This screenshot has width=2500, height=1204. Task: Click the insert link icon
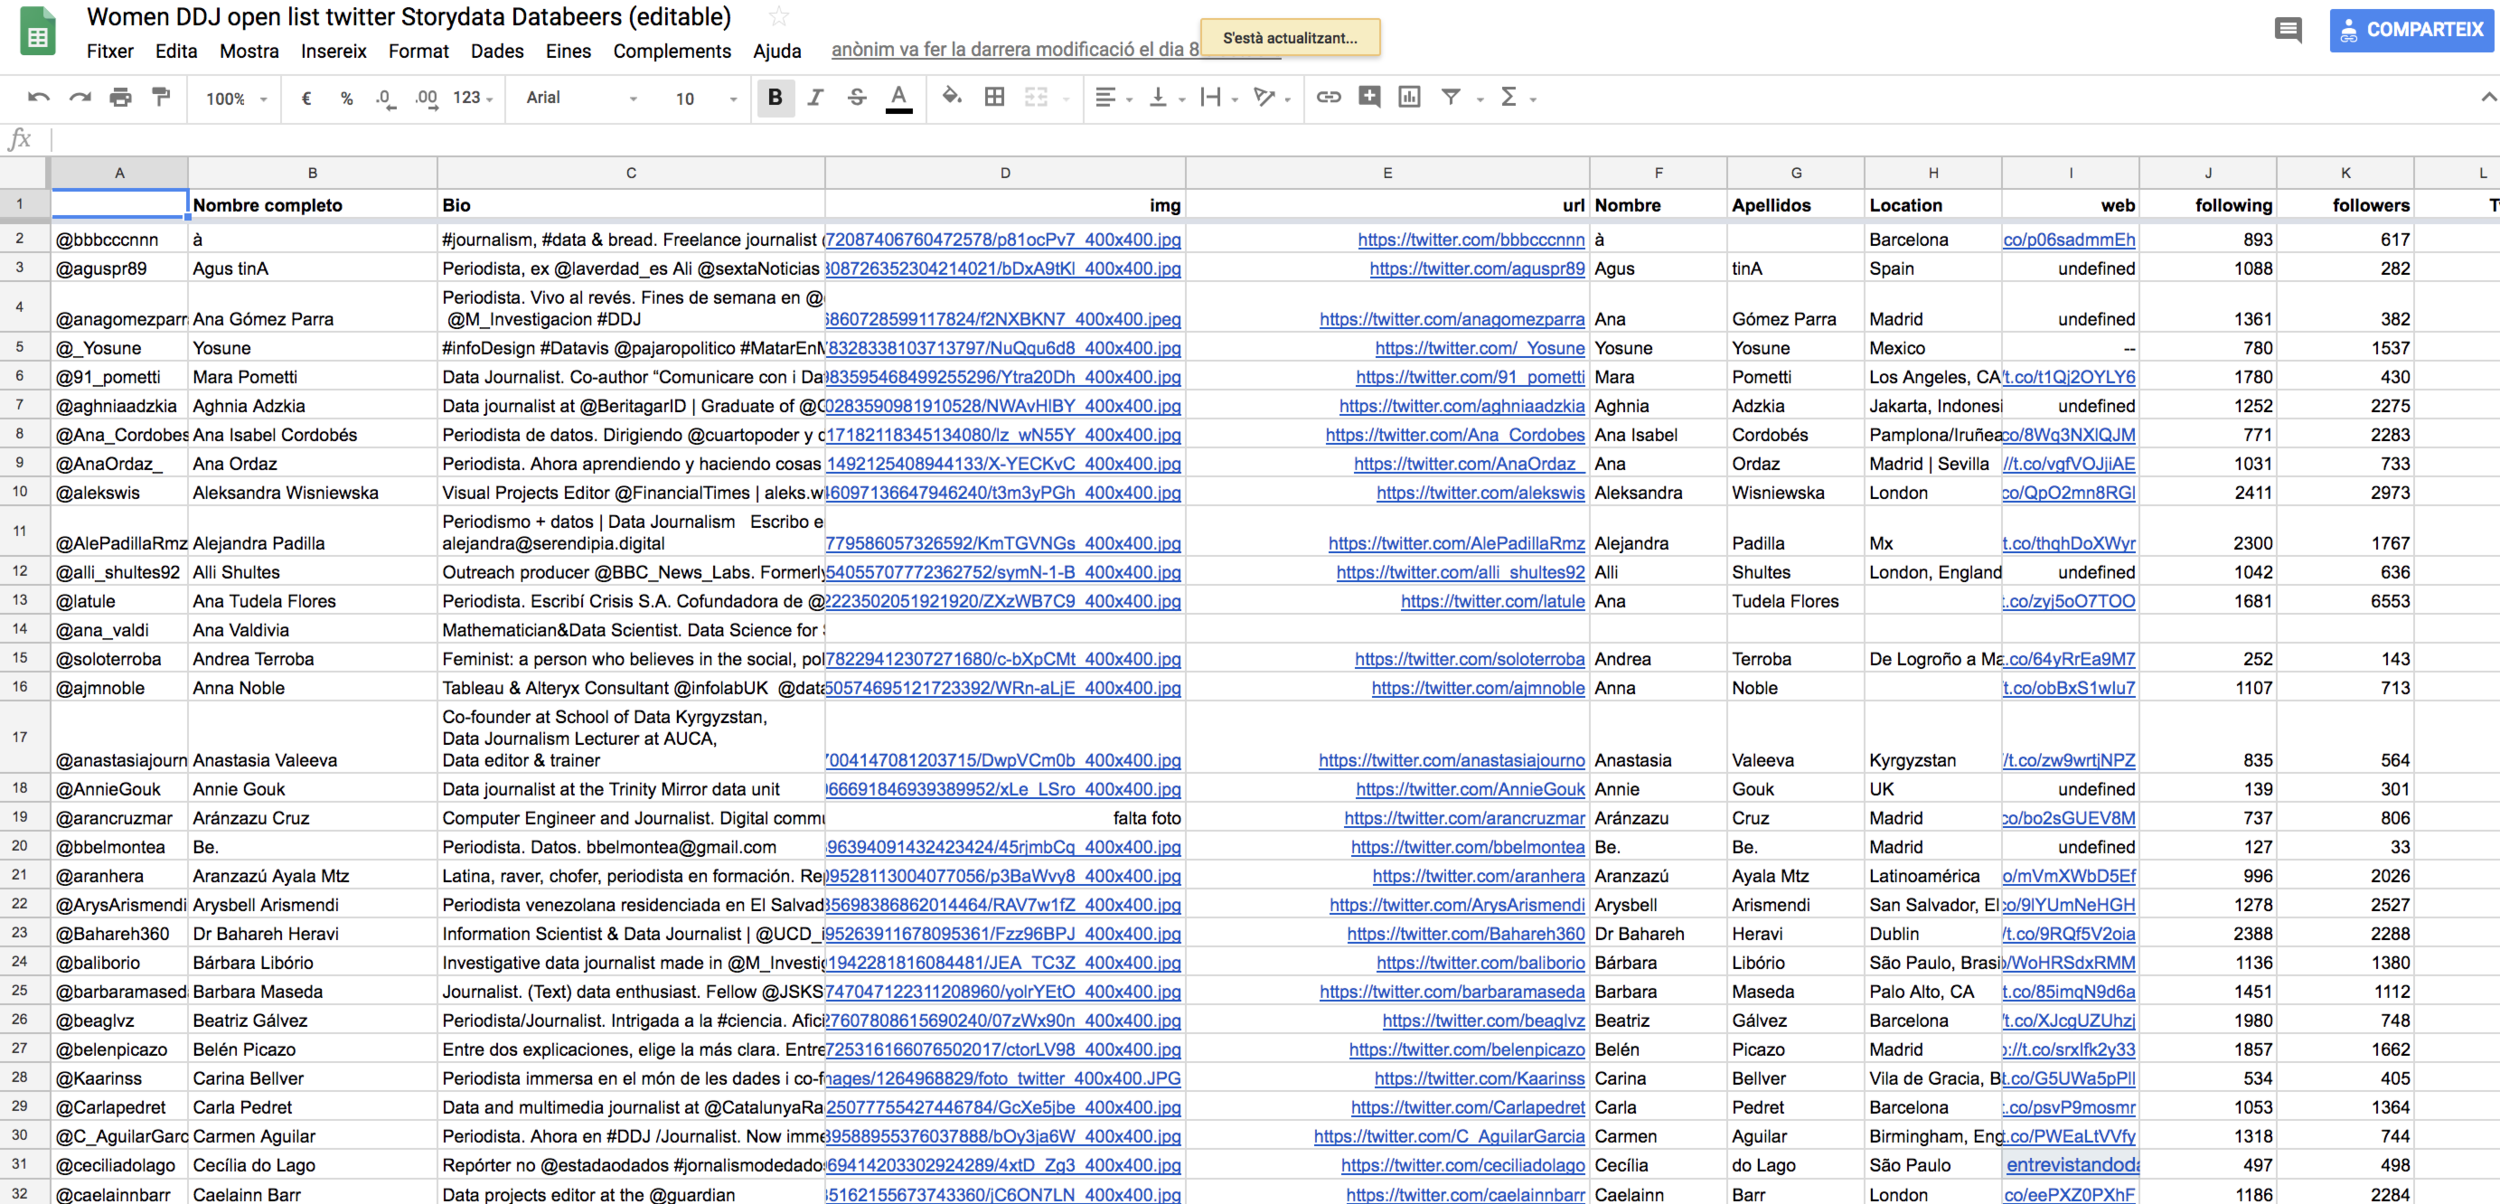click(x=1328, y=97)
